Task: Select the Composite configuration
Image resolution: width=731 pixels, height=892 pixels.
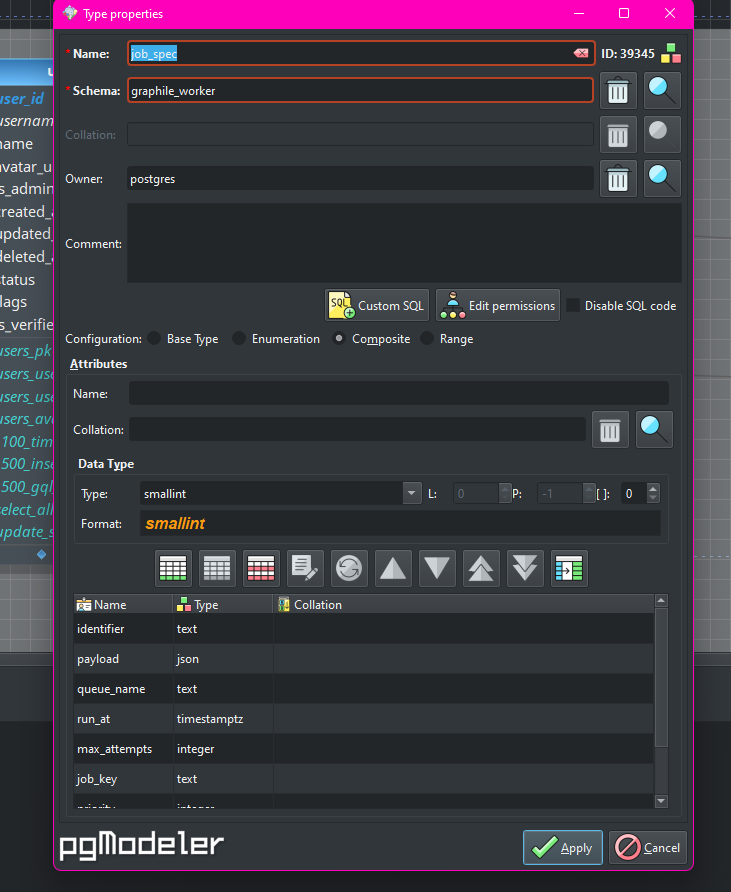Action: [x=339, y=338]
